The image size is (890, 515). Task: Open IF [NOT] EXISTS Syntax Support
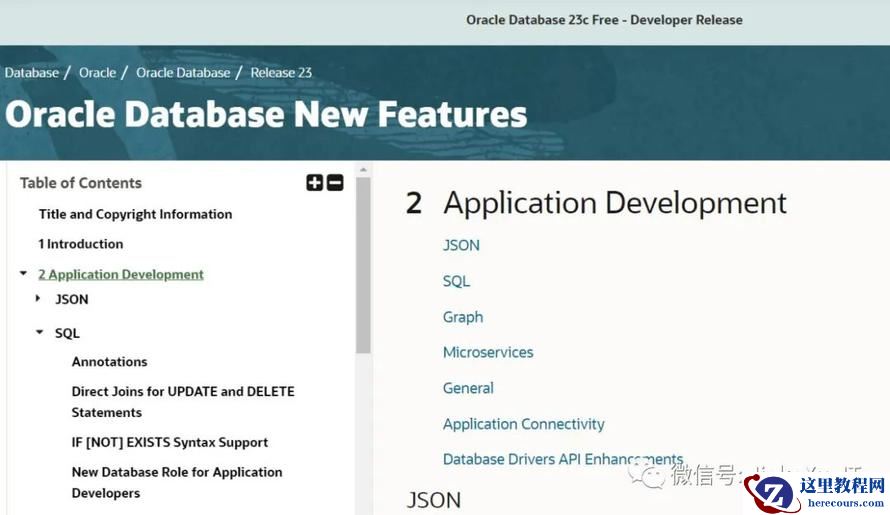(x=170, y=442)
